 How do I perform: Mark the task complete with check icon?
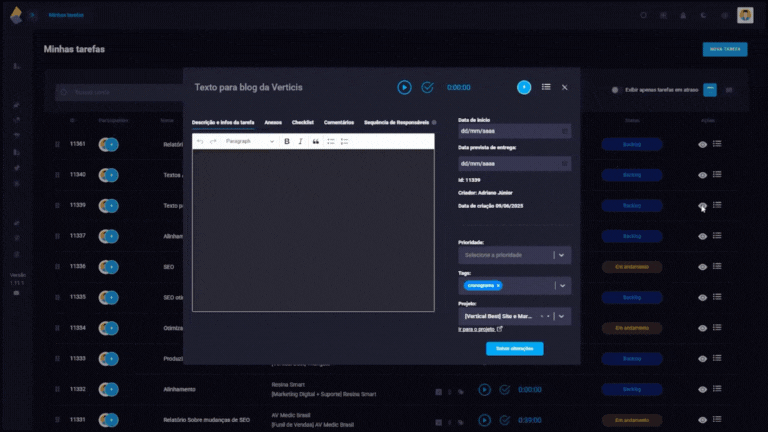[427, 88]
